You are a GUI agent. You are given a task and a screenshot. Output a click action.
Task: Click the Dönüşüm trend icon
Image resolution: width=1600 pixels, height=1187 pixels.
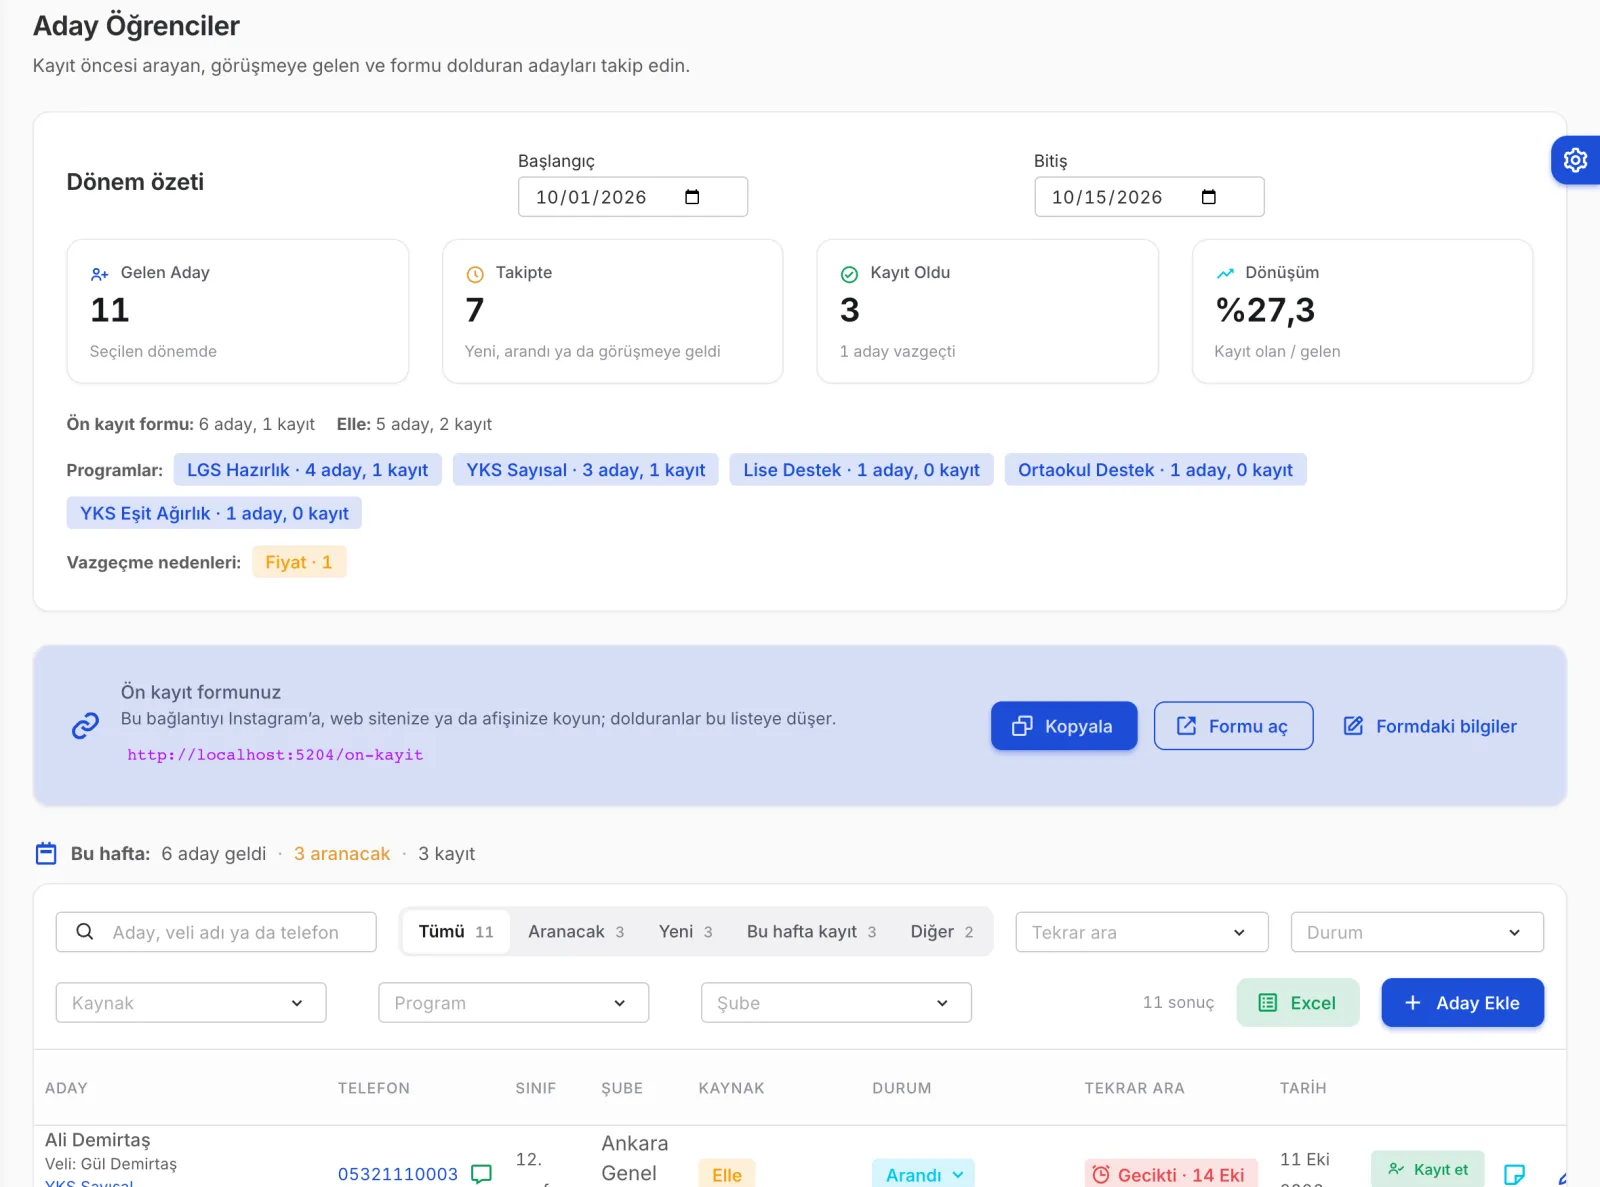click(x=1225, y=273)
